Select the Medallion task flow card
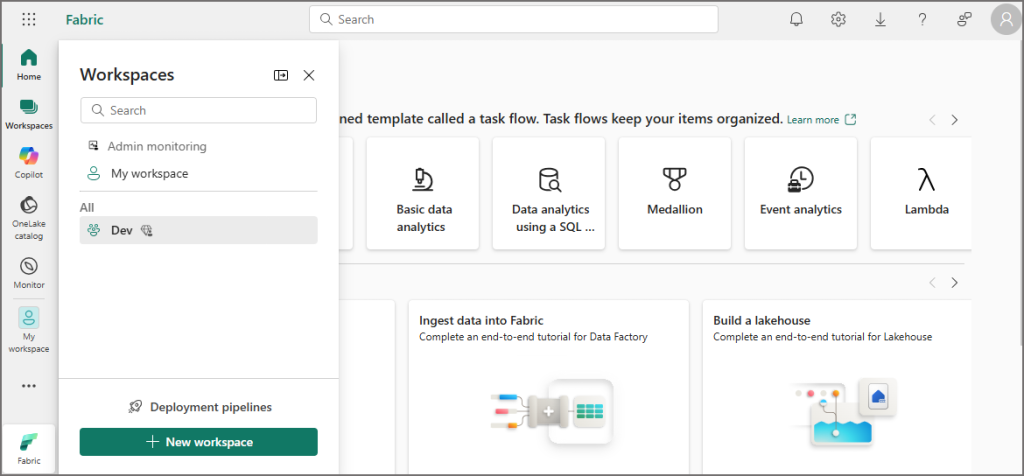 point(674,193)
